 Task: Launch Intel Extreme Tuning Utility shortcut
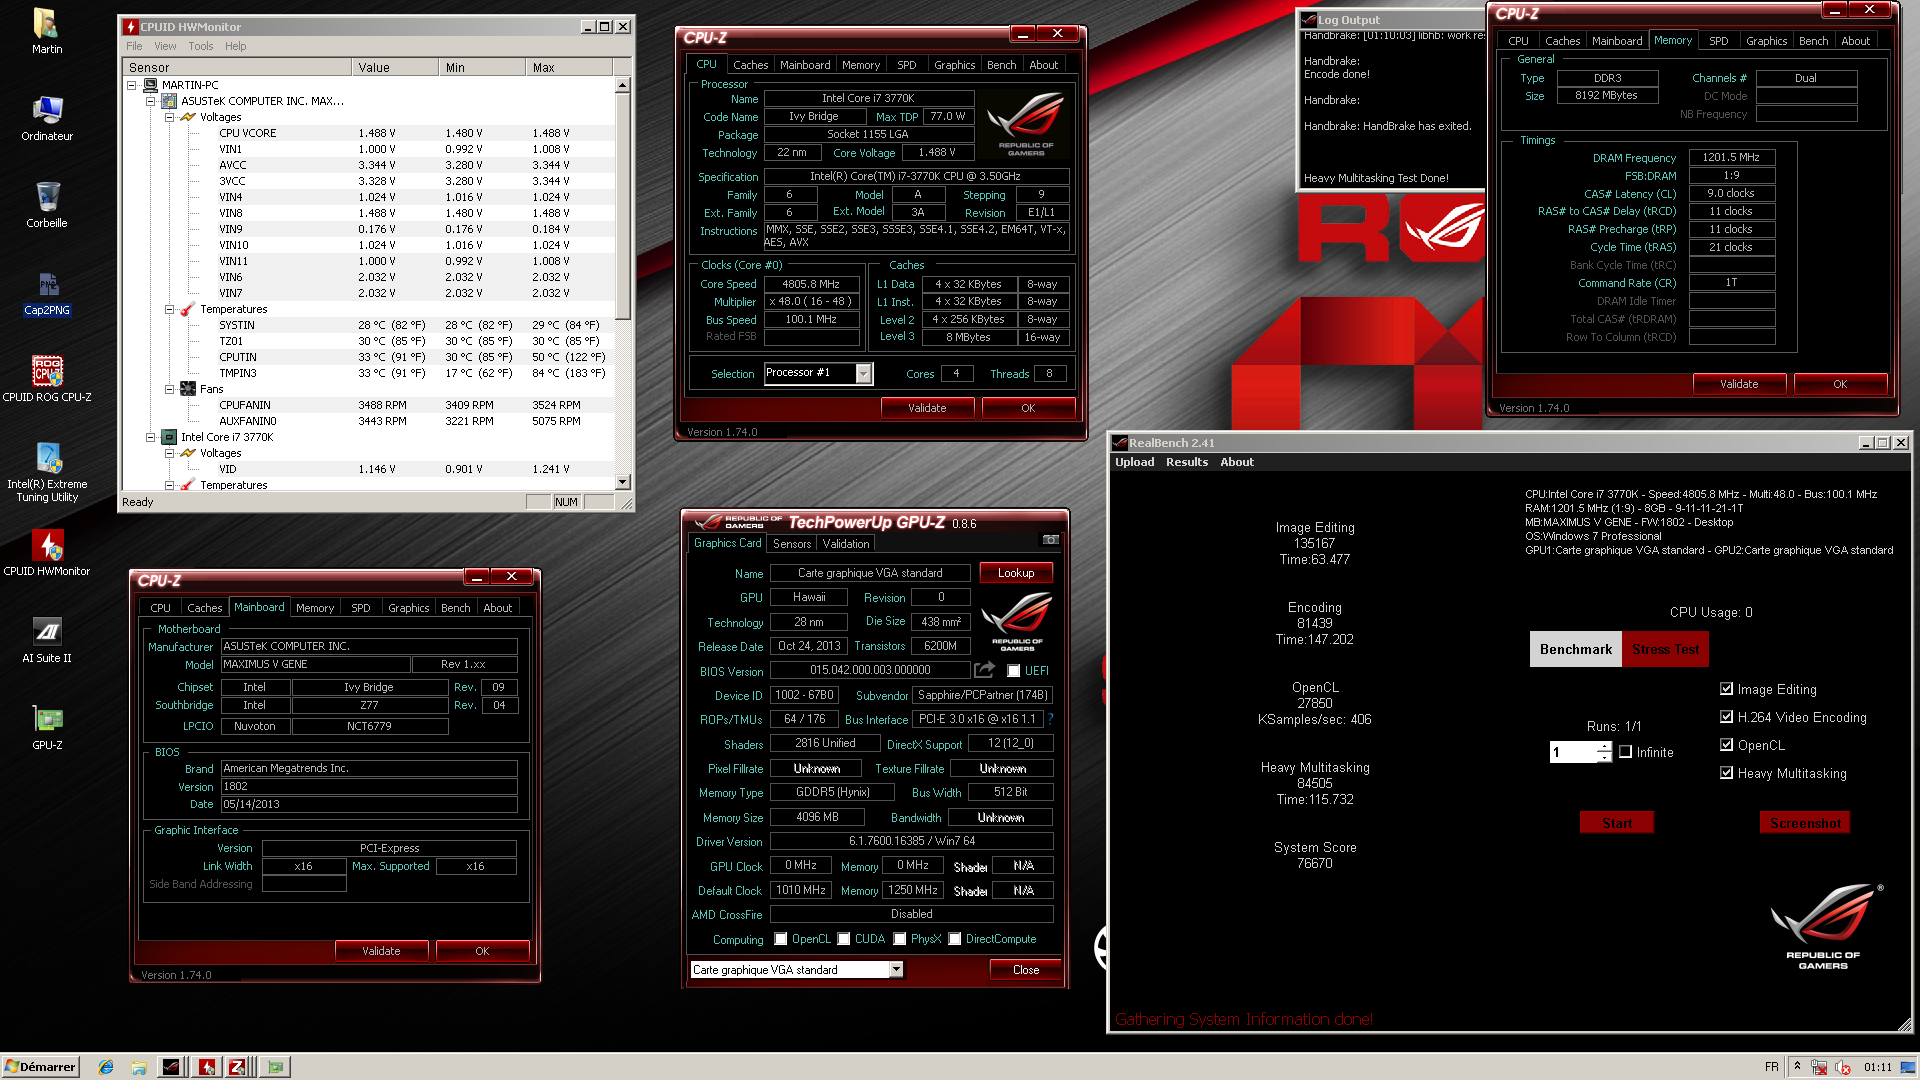(x=46, y=472)
